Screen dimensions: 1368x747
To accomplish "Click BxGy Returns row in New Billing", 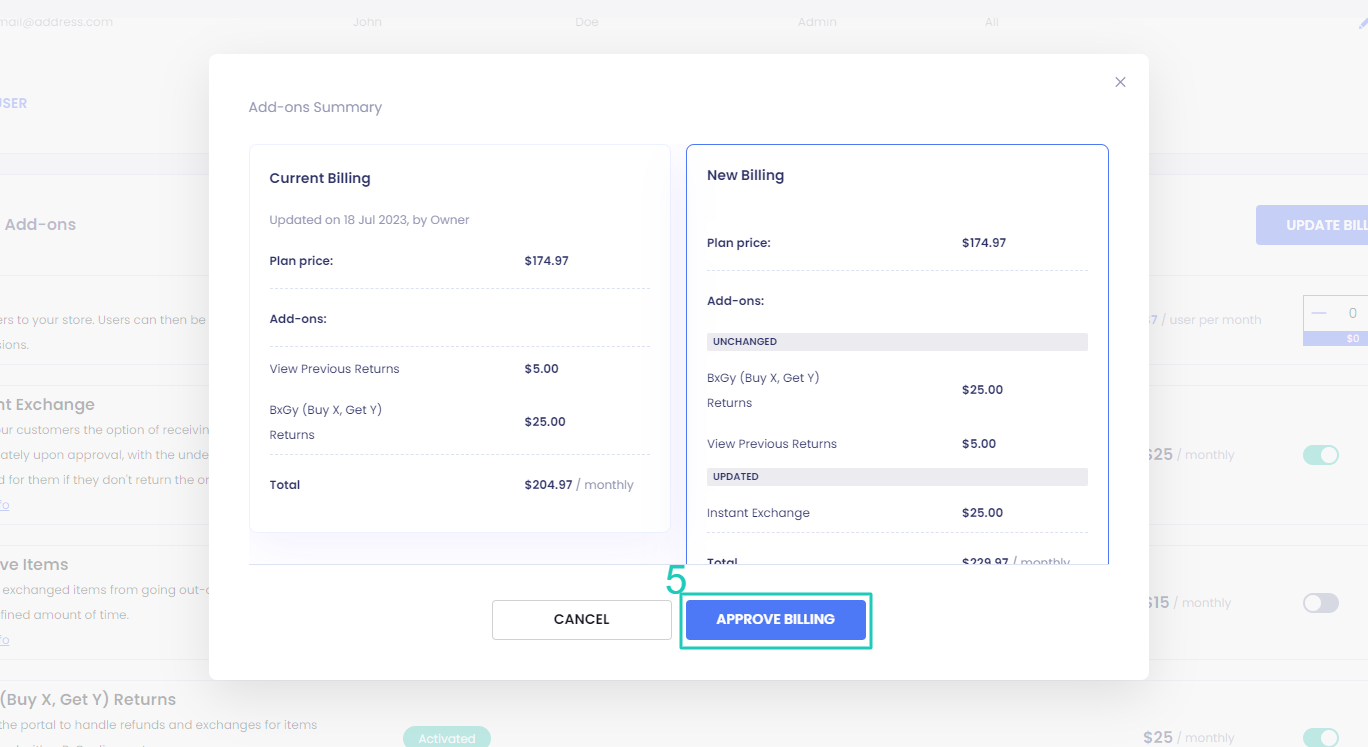I will (x=897, y=390).
